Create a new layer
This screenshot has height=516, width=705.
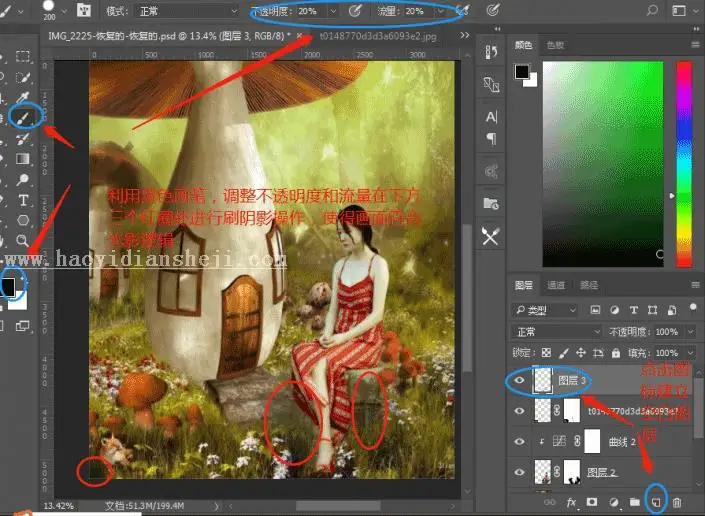[656, 502]
